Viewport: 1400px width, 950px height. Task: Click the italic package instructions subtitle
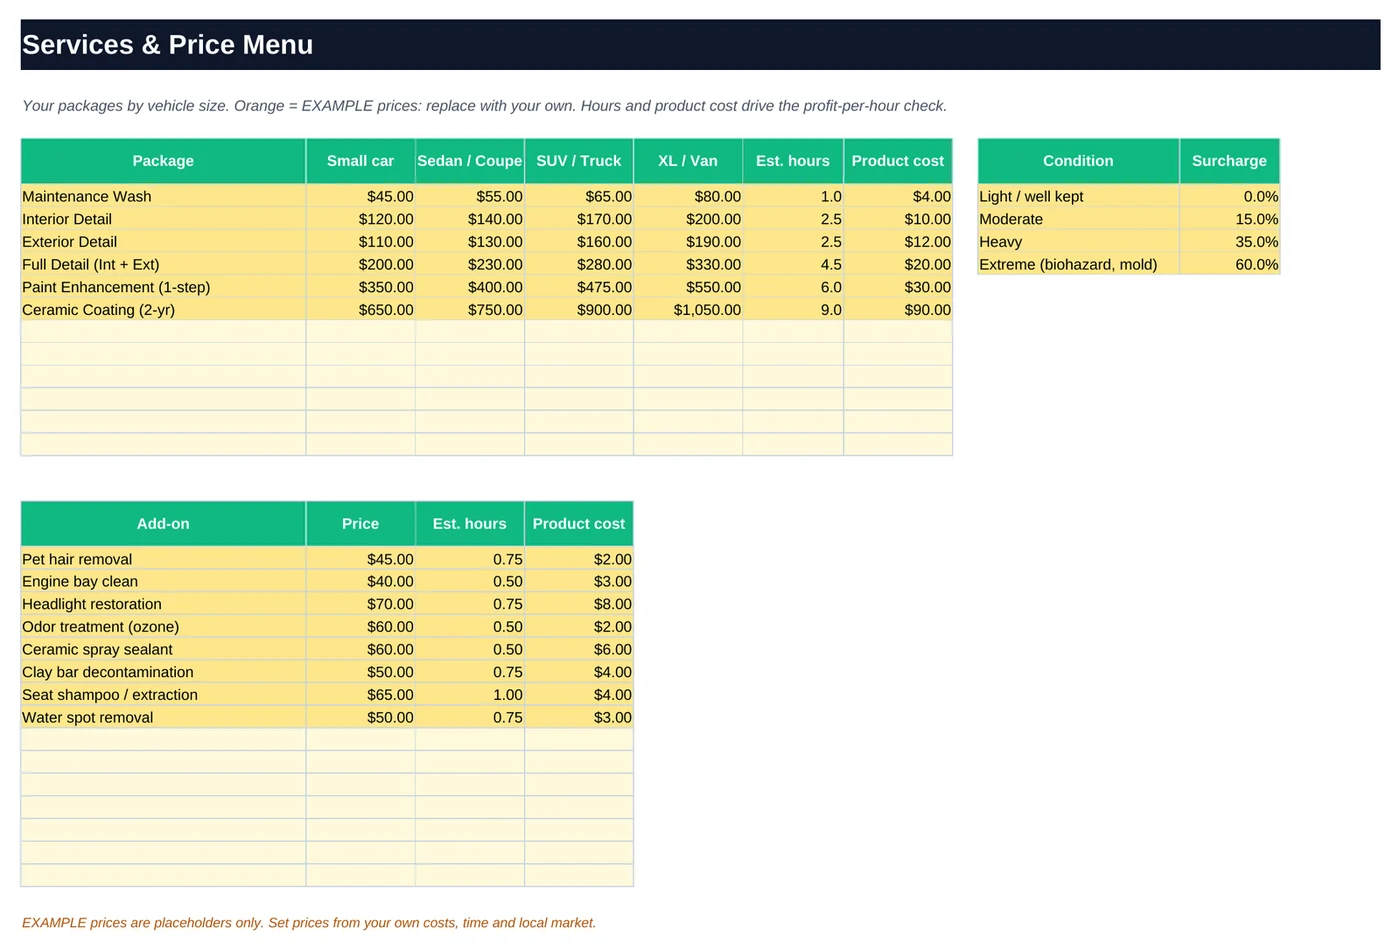coord(484,106)
